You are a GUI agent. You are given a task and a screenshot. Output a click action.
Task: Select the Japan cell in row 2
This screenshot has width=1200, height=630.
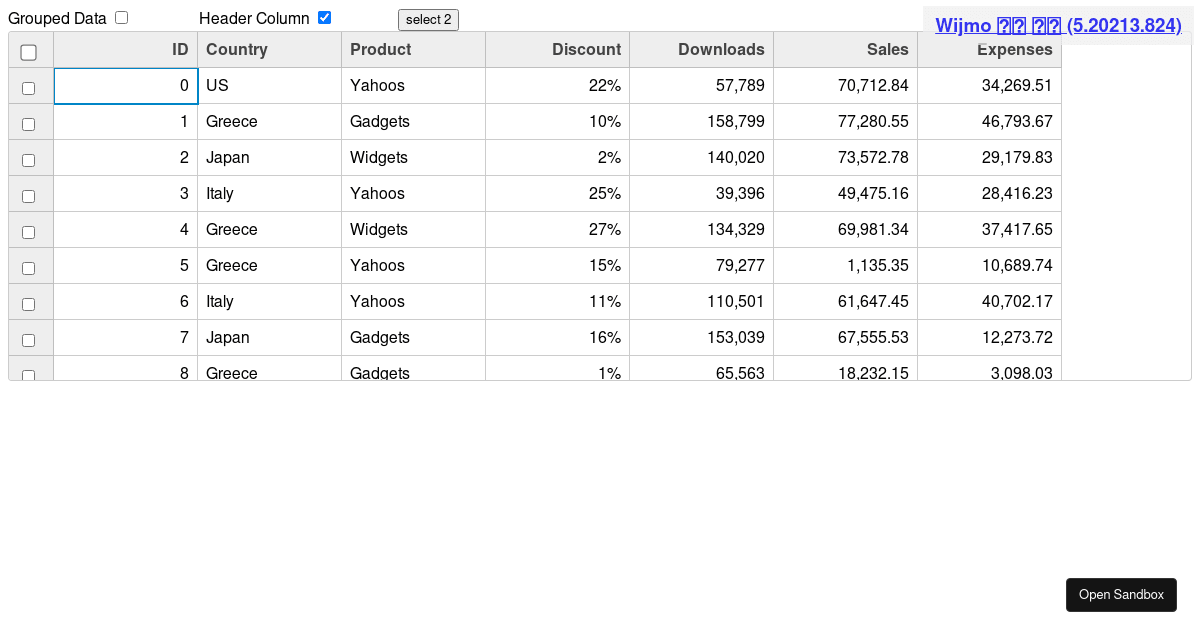click(269, 158)
